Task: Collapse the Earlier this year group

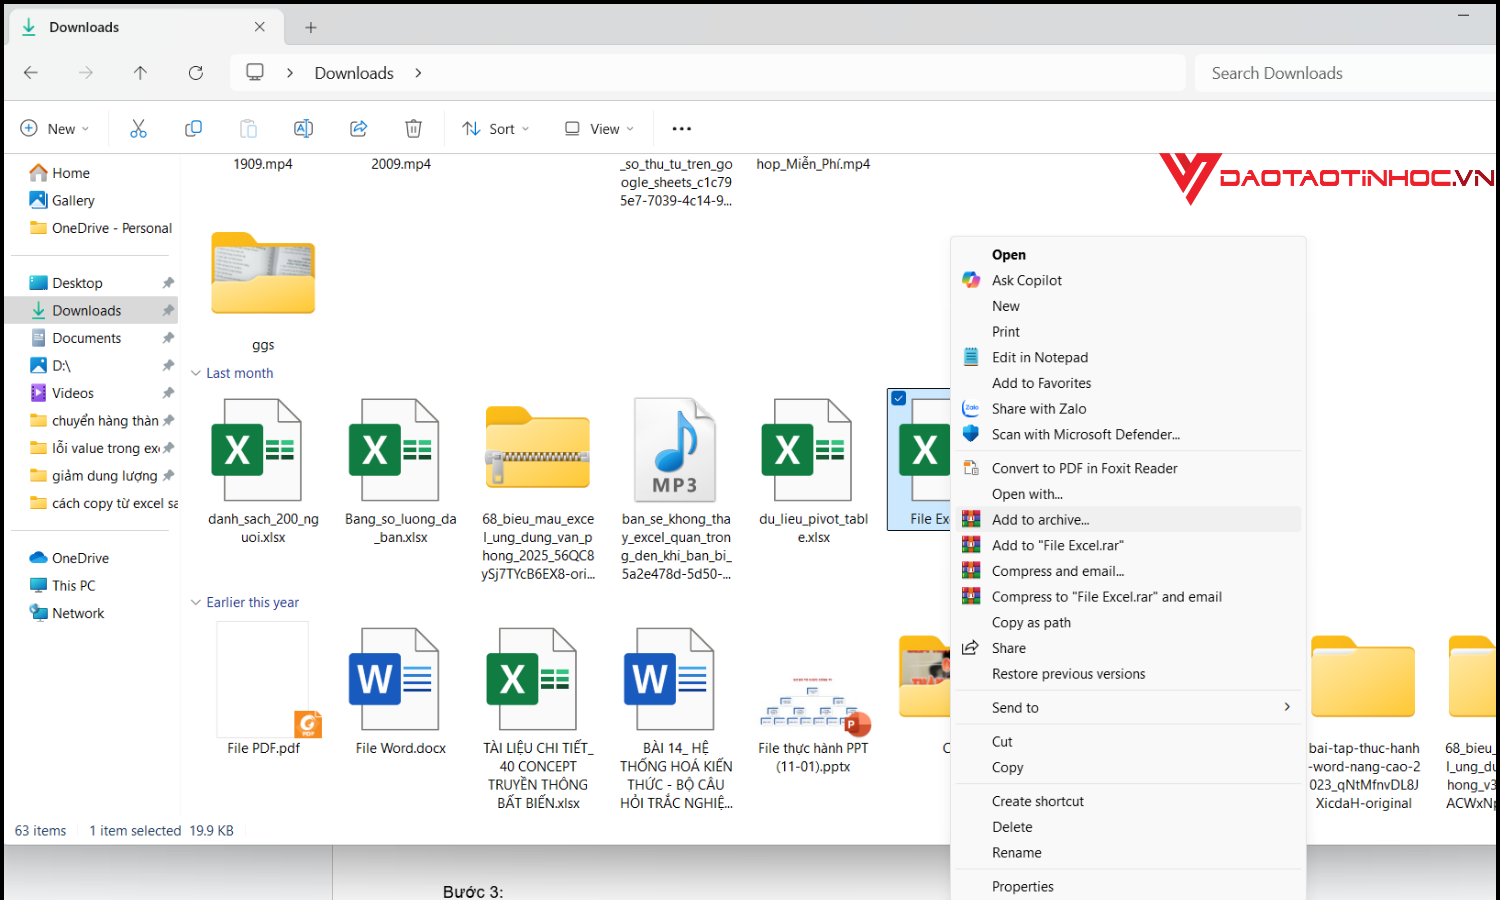Action: 196,603
